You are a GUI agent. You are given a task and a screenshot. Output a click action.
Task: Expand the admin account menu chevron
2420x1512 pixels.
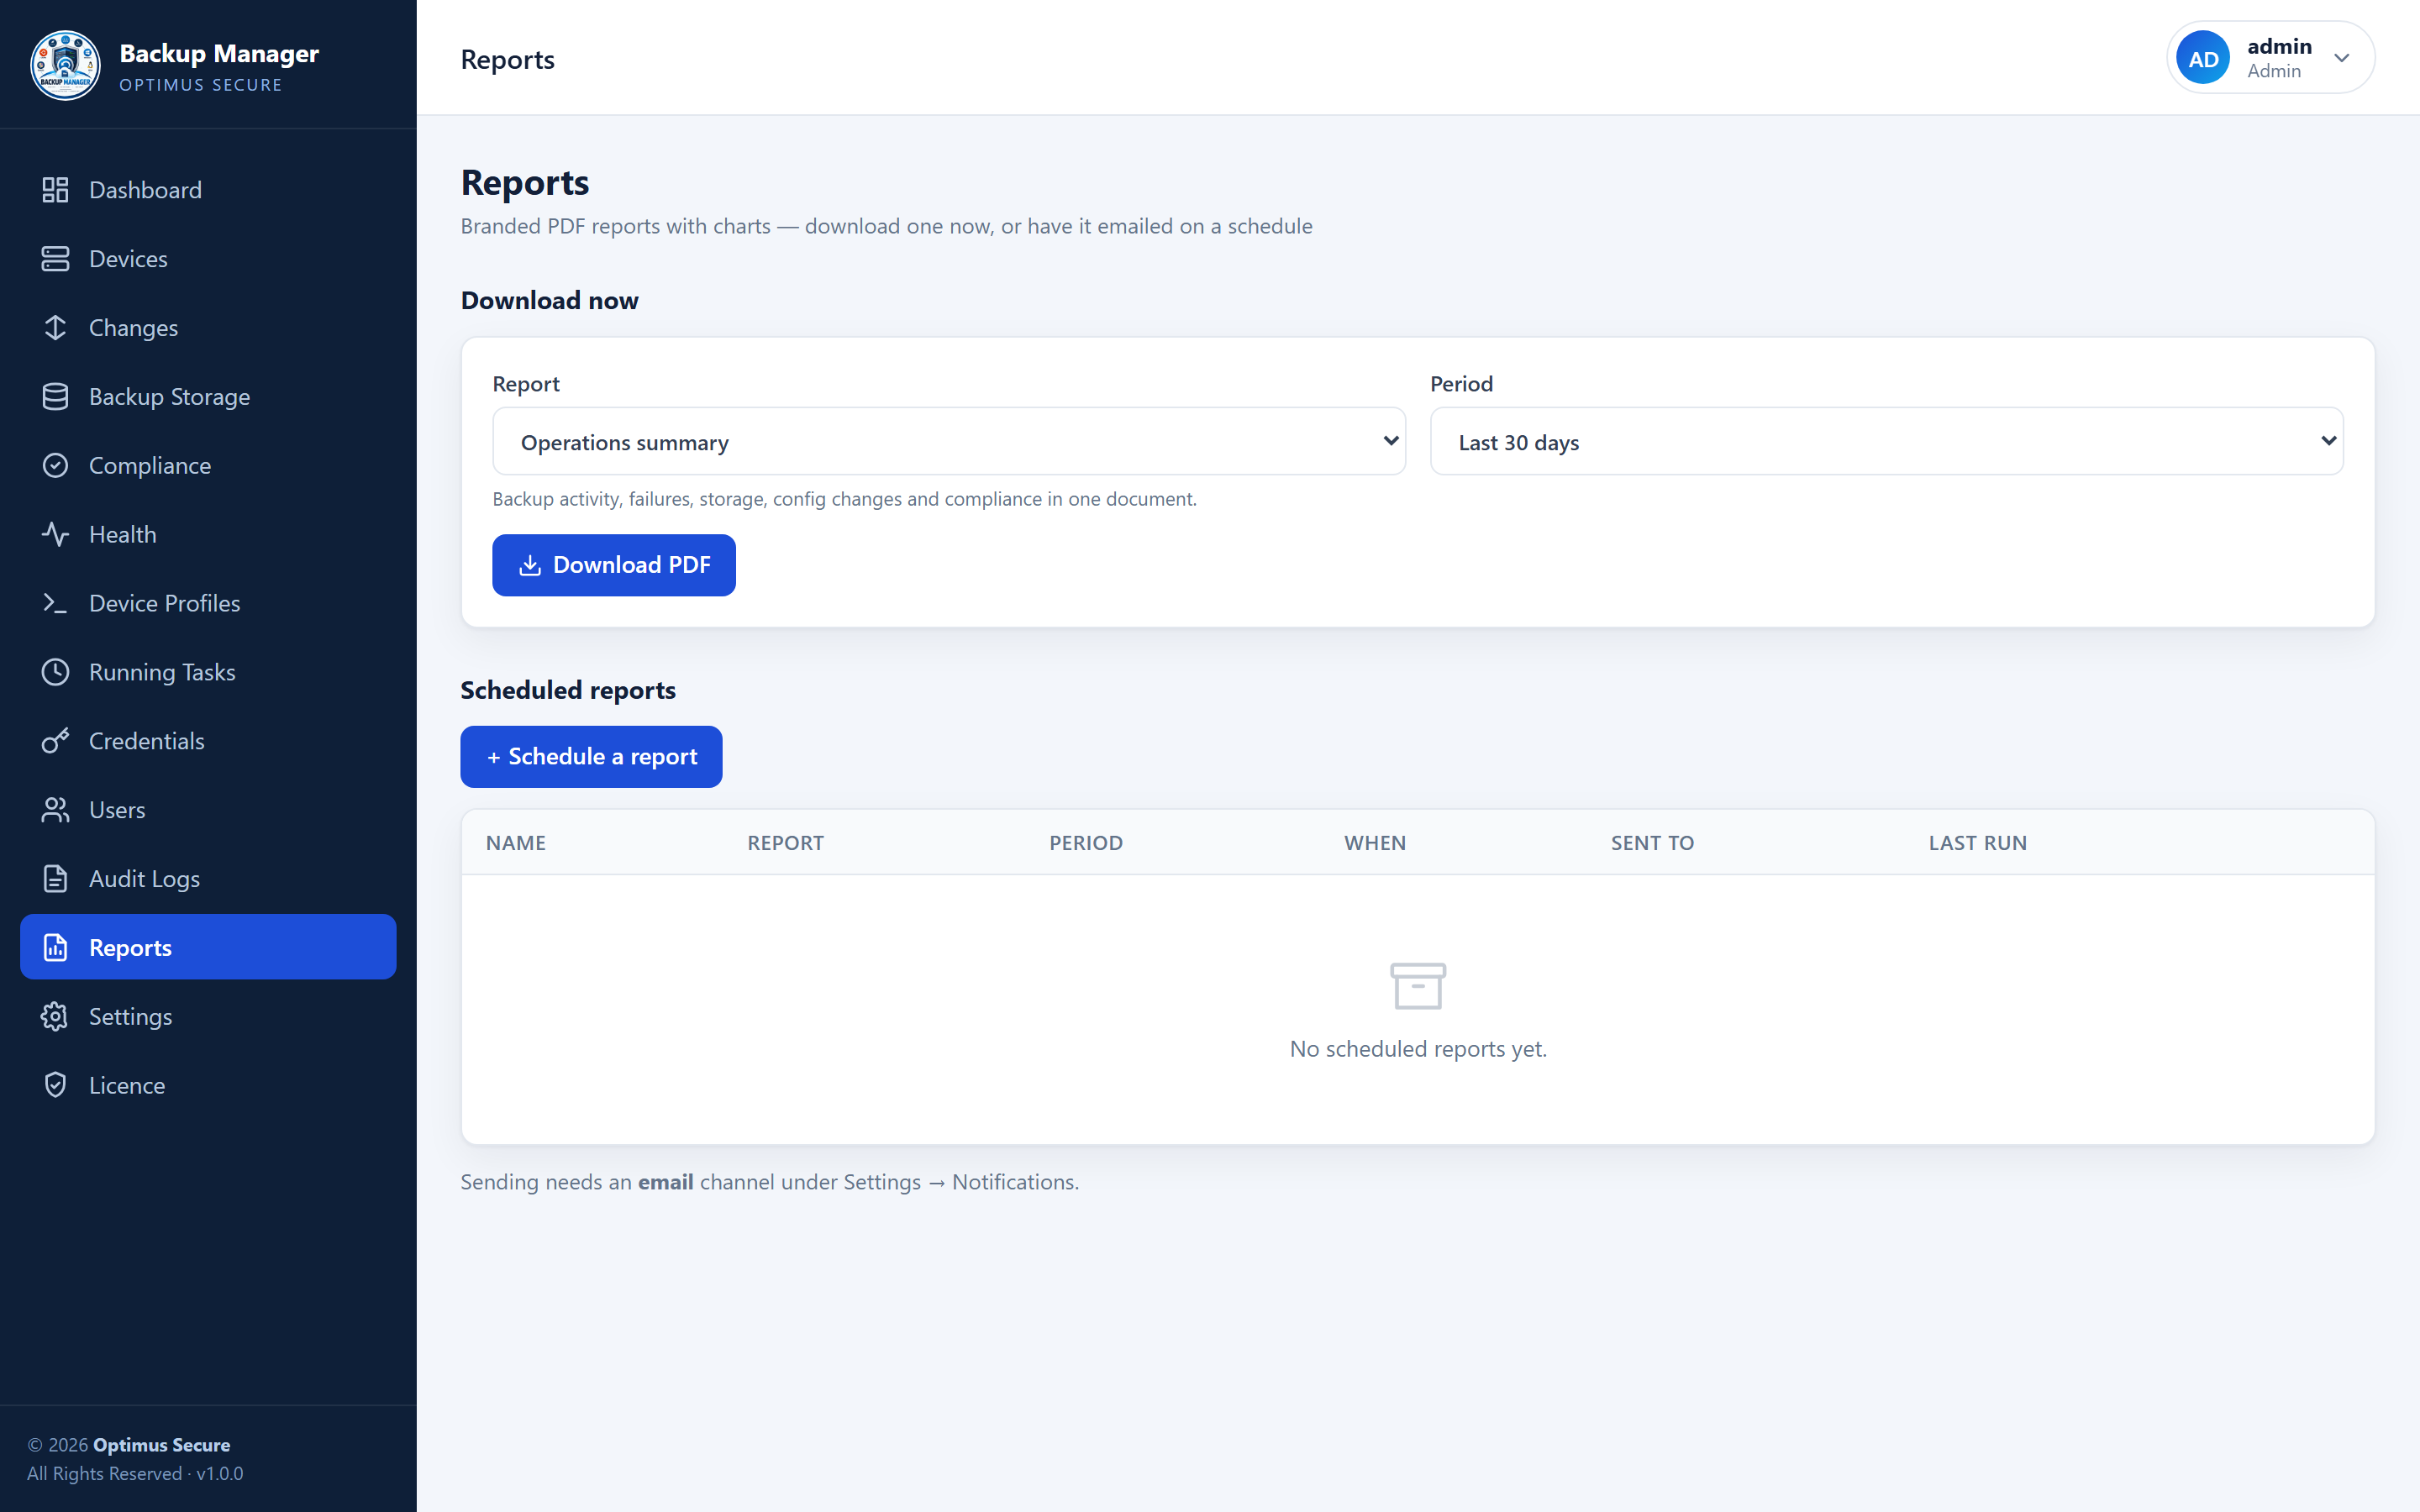(2342, 58)
